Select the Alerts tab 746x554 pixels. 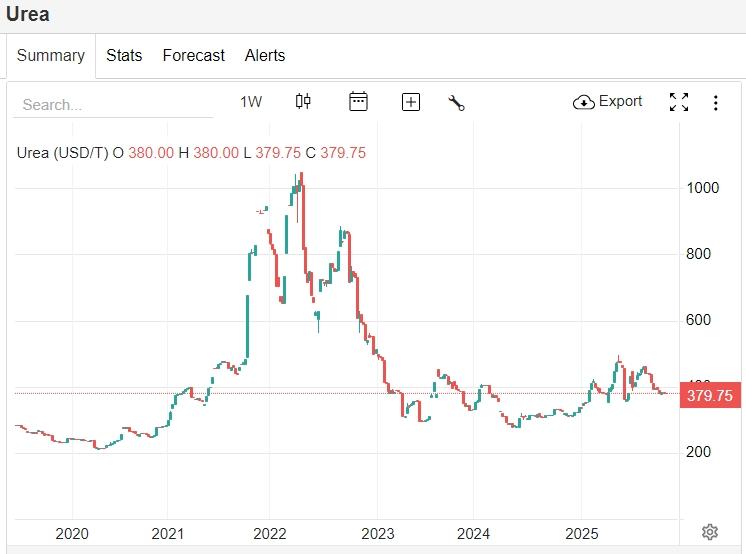point(265,56)
